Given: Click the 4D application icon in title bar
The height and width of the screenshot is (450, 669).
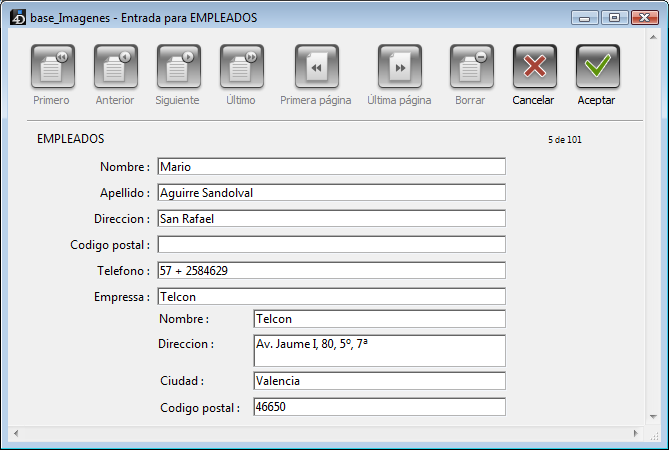Looking at the screenshot, I should [18, 17].
